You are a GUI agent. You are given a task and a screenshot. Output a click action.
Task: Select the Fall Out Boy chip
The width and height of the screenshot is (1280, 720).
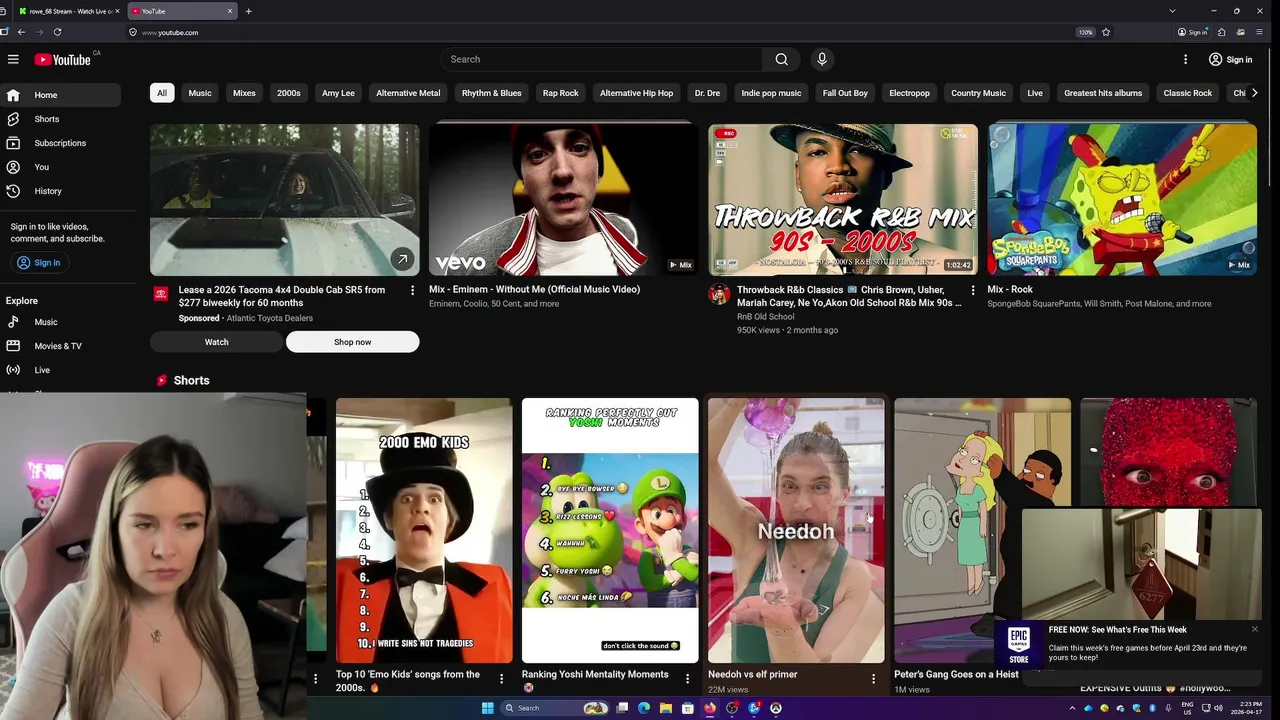click(845, 93)
